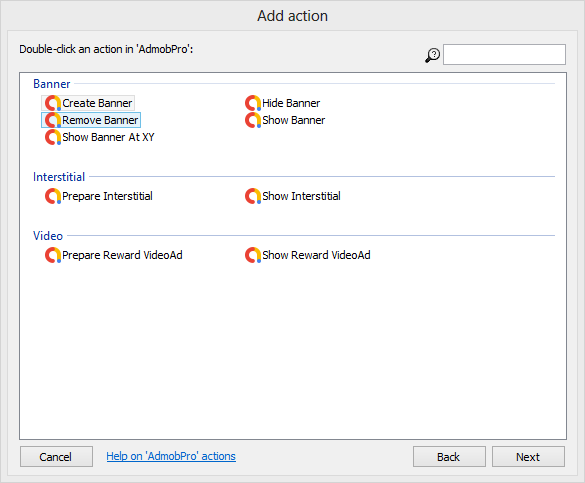Click the Video category heading

coord(48,236)
